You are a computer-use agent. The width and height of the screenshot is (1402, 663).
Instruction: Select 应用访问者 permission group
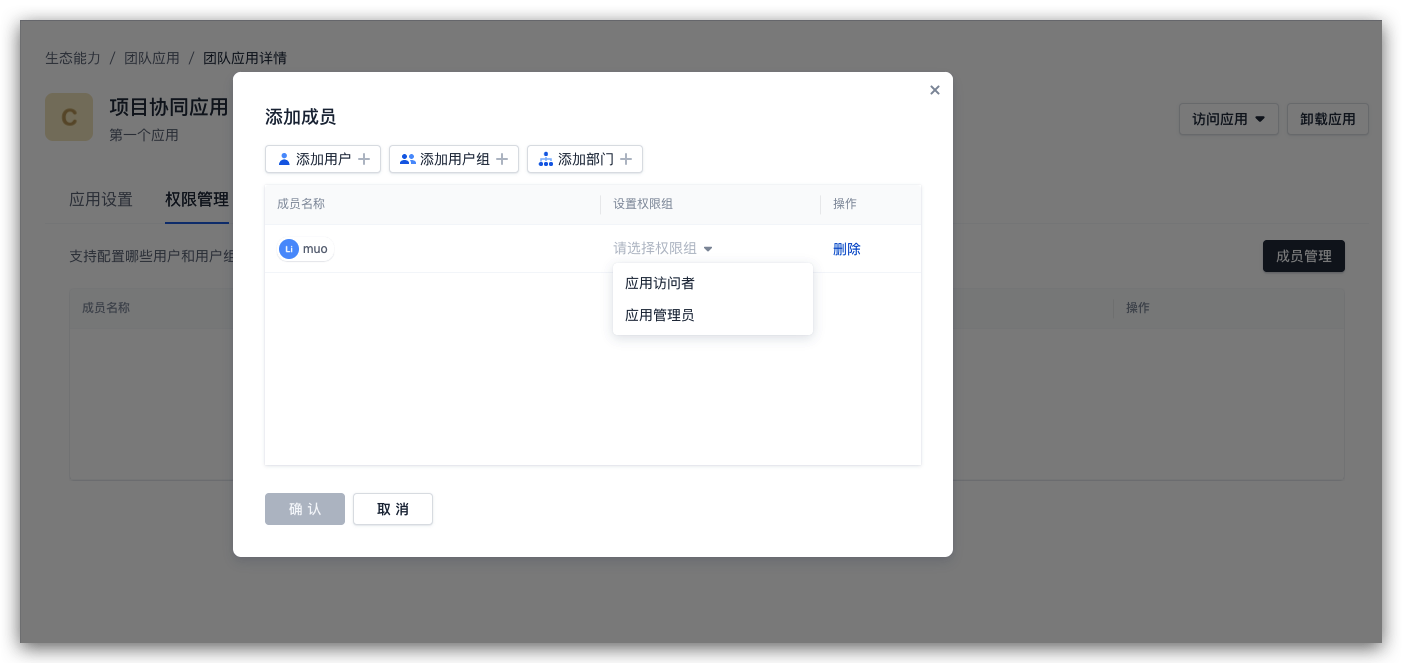coord(713,283)
